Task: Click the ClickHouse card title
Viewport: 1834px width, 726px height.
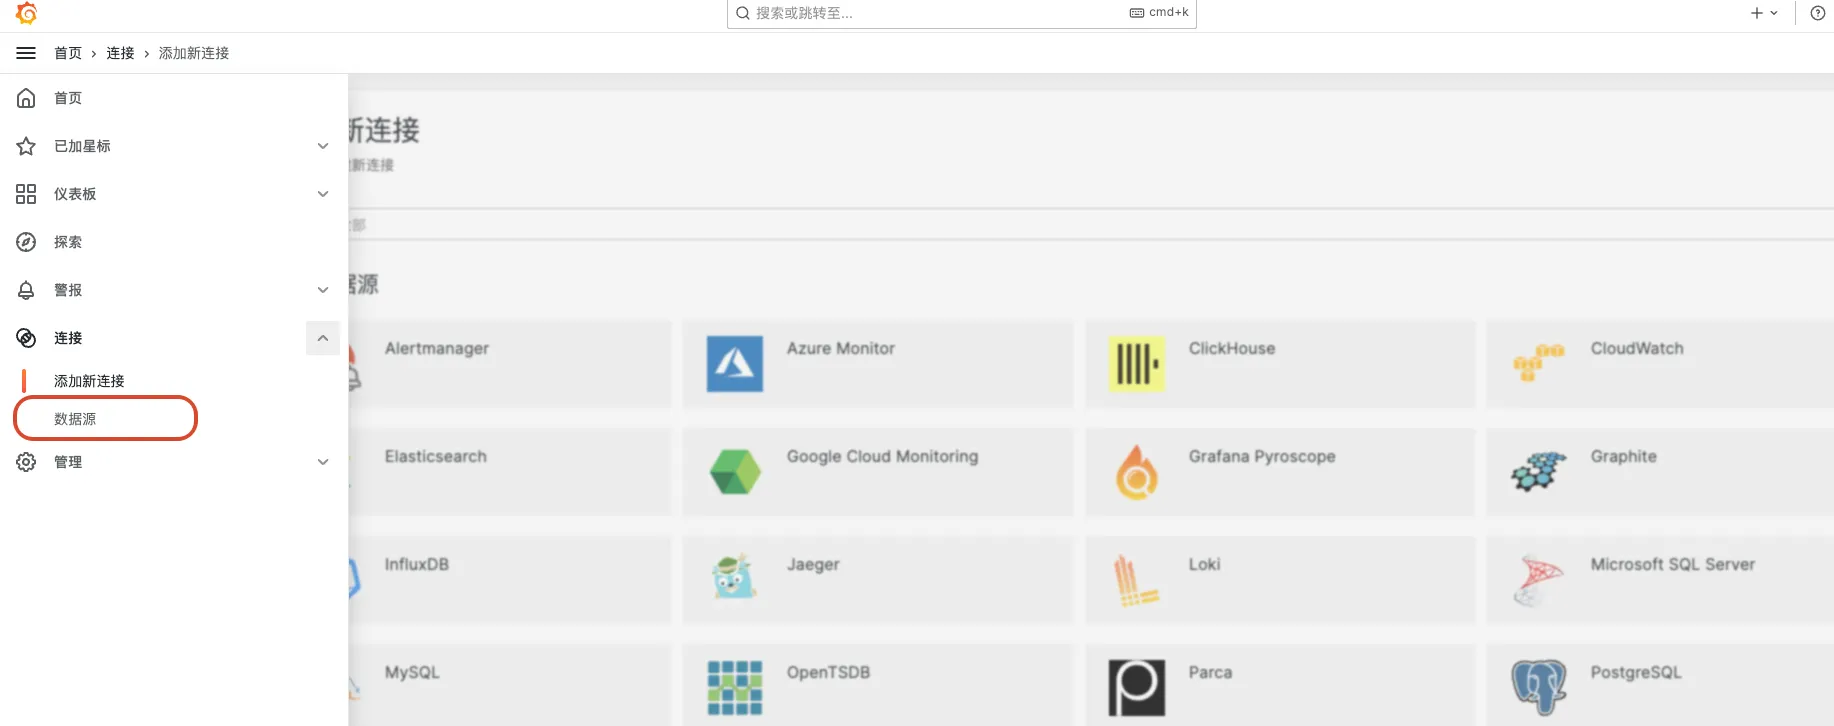Action: [1232, 348]
